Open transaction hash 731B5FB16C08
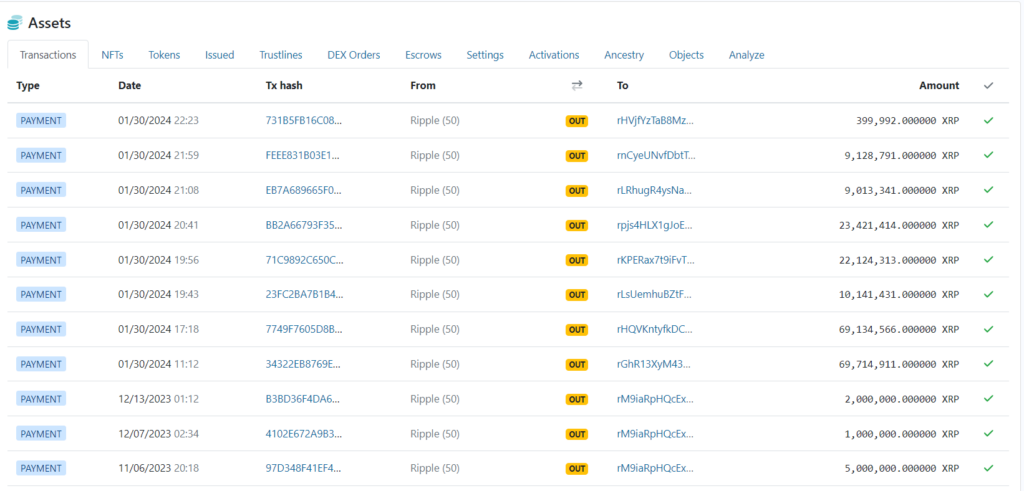The width and height of the screenshot is (1024, 491). pos(303,121)
